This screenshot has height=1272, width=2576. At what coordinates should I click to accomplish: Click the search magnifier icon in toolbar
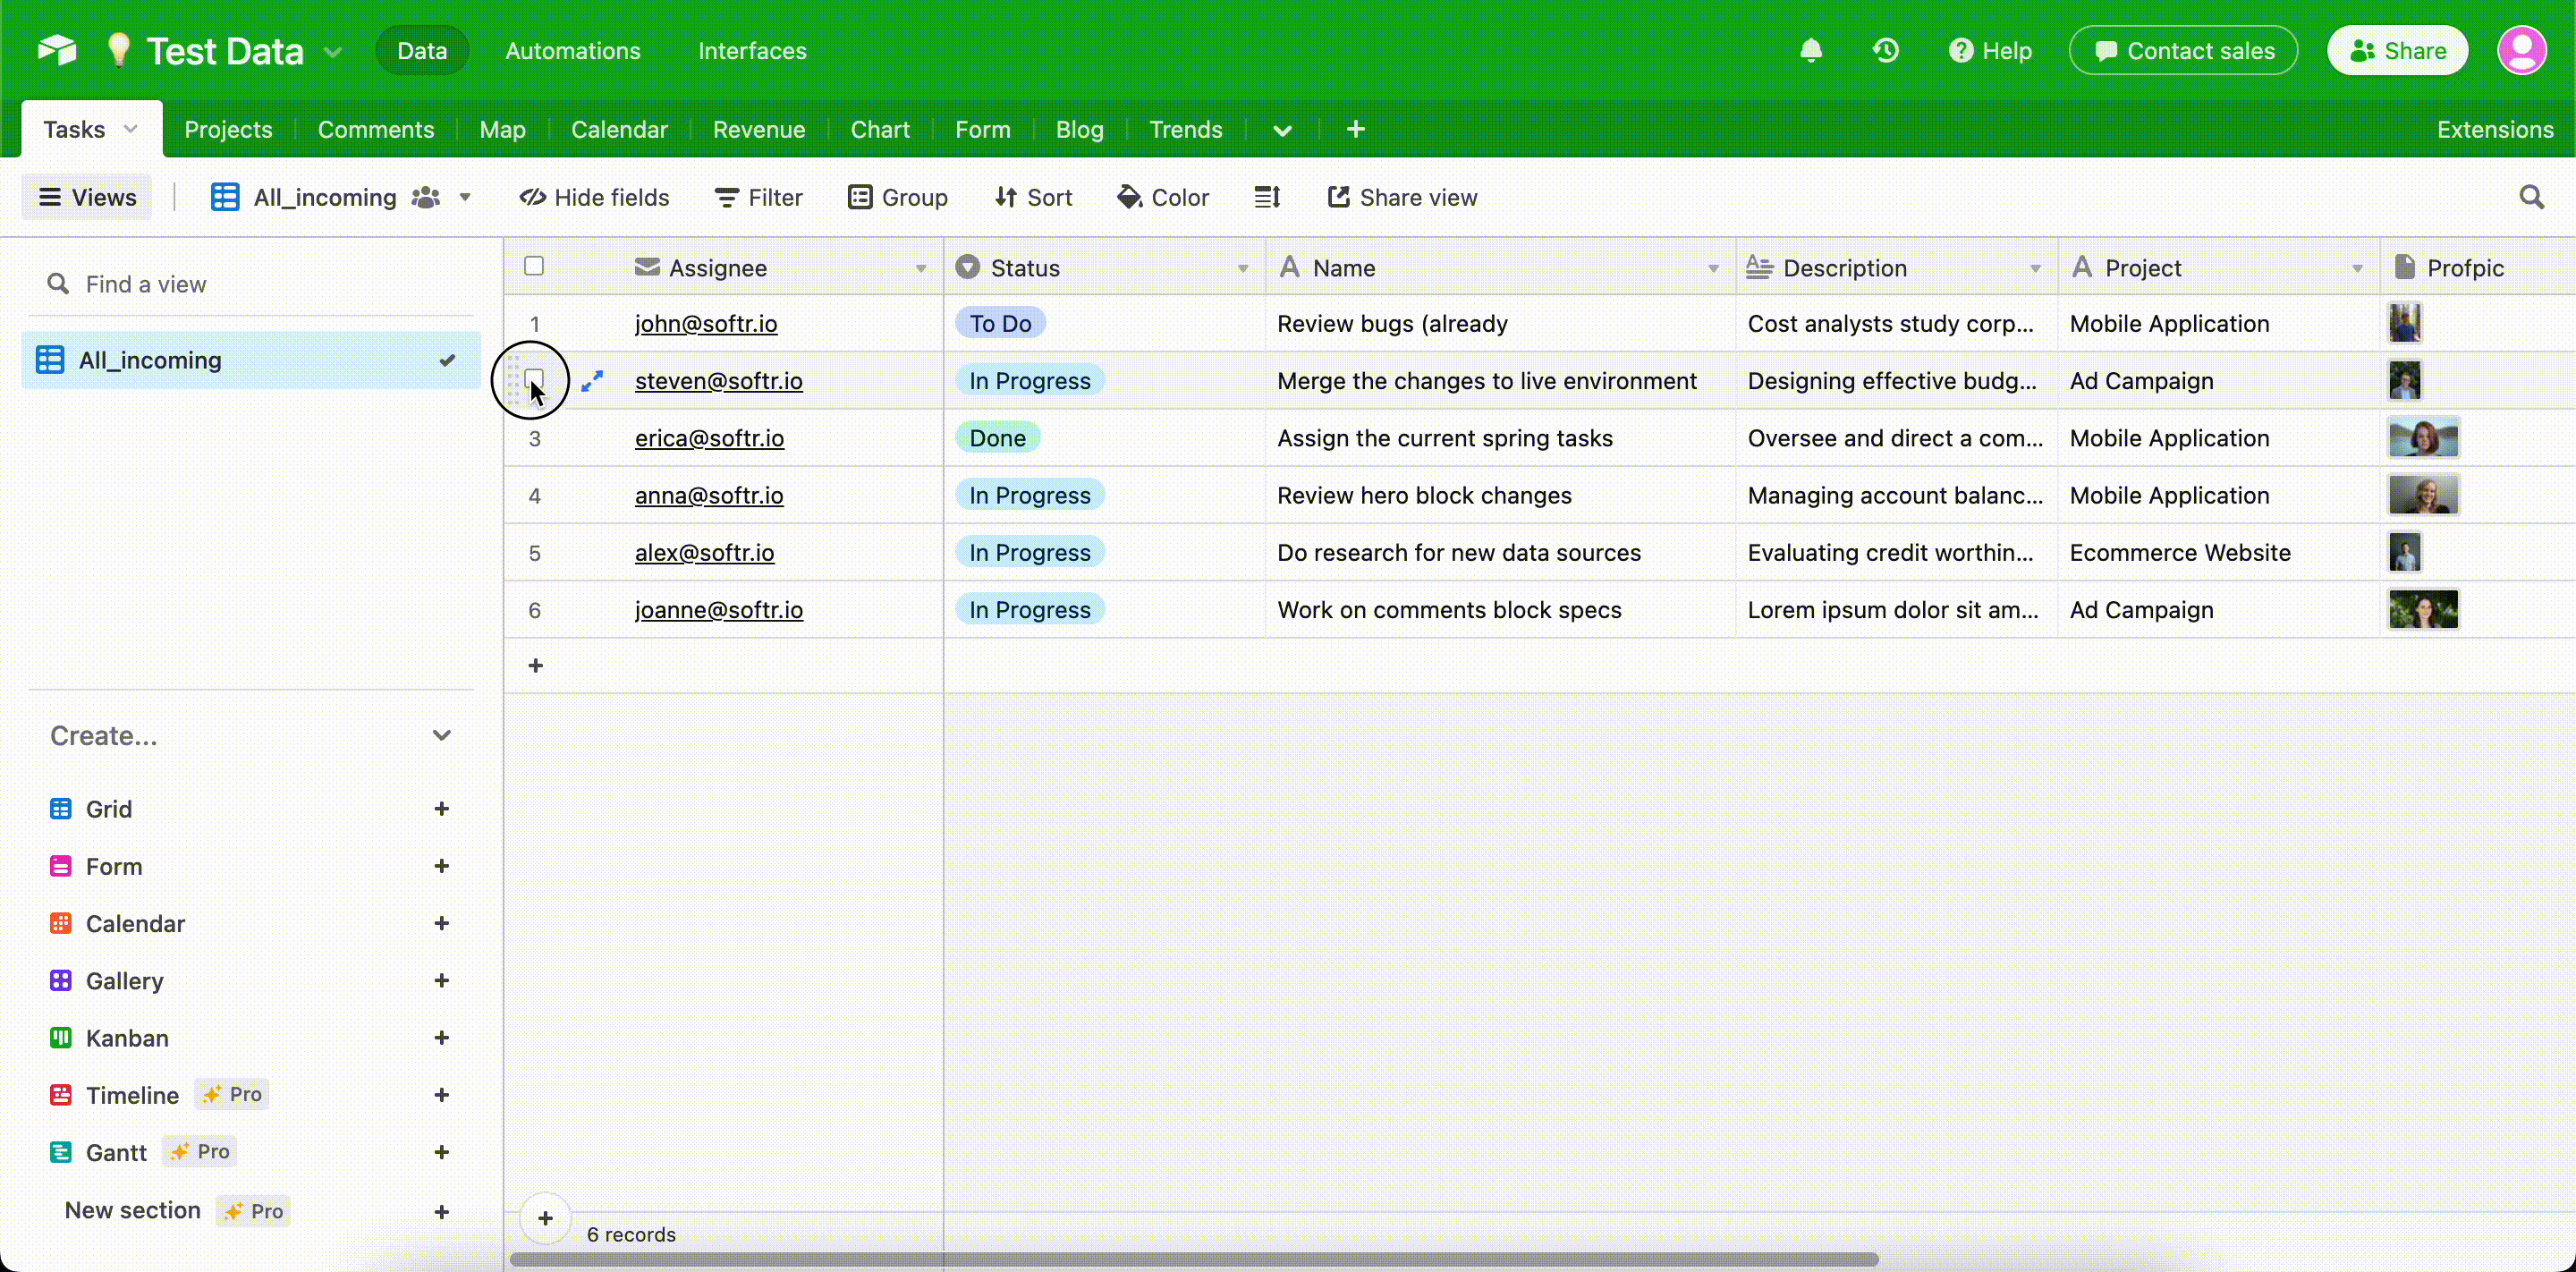2531,197
